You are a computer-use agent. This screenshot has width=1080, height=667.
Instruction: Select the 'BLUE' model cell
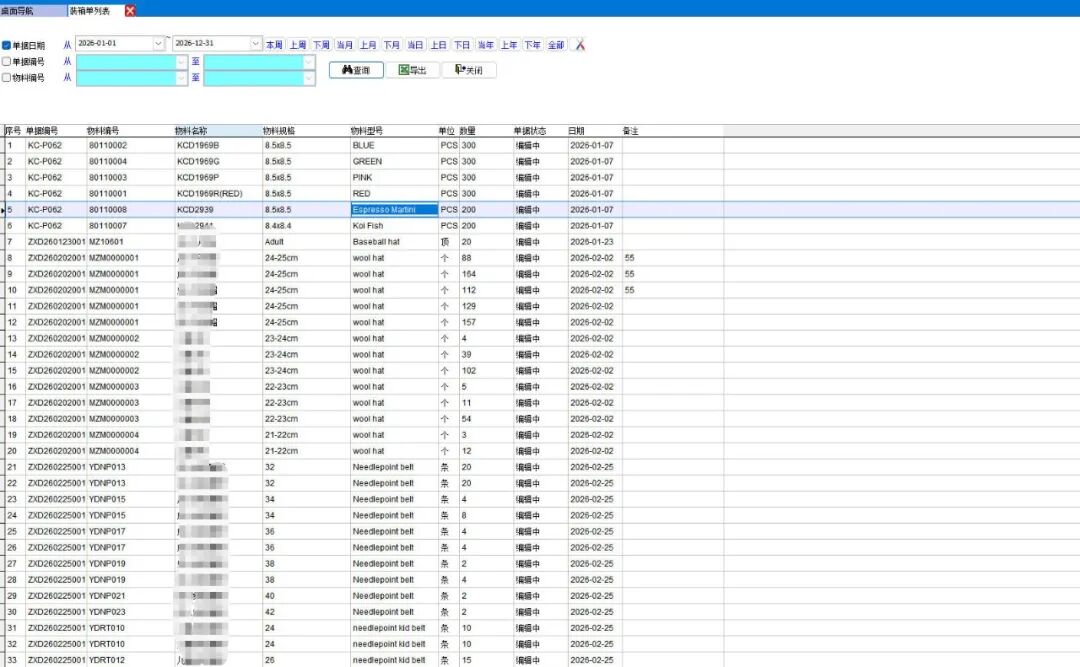click(394, 145)
